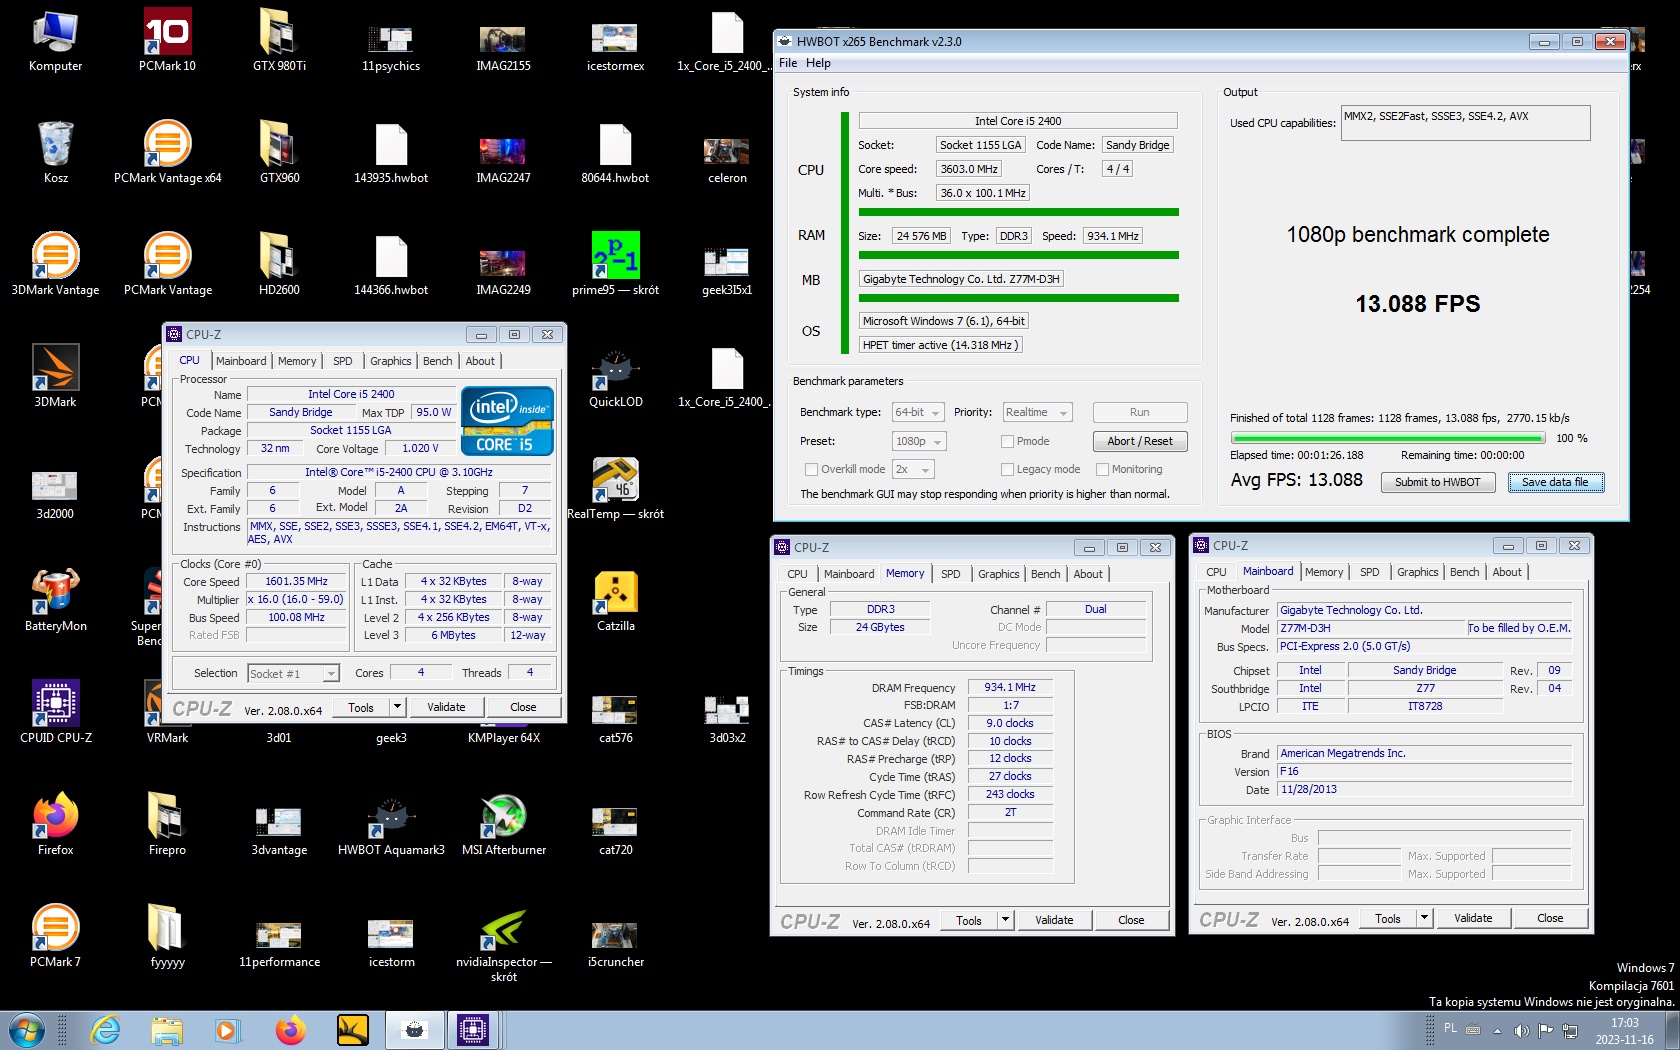Open About tab in CPU-Z CPU window

pos(480,361)
